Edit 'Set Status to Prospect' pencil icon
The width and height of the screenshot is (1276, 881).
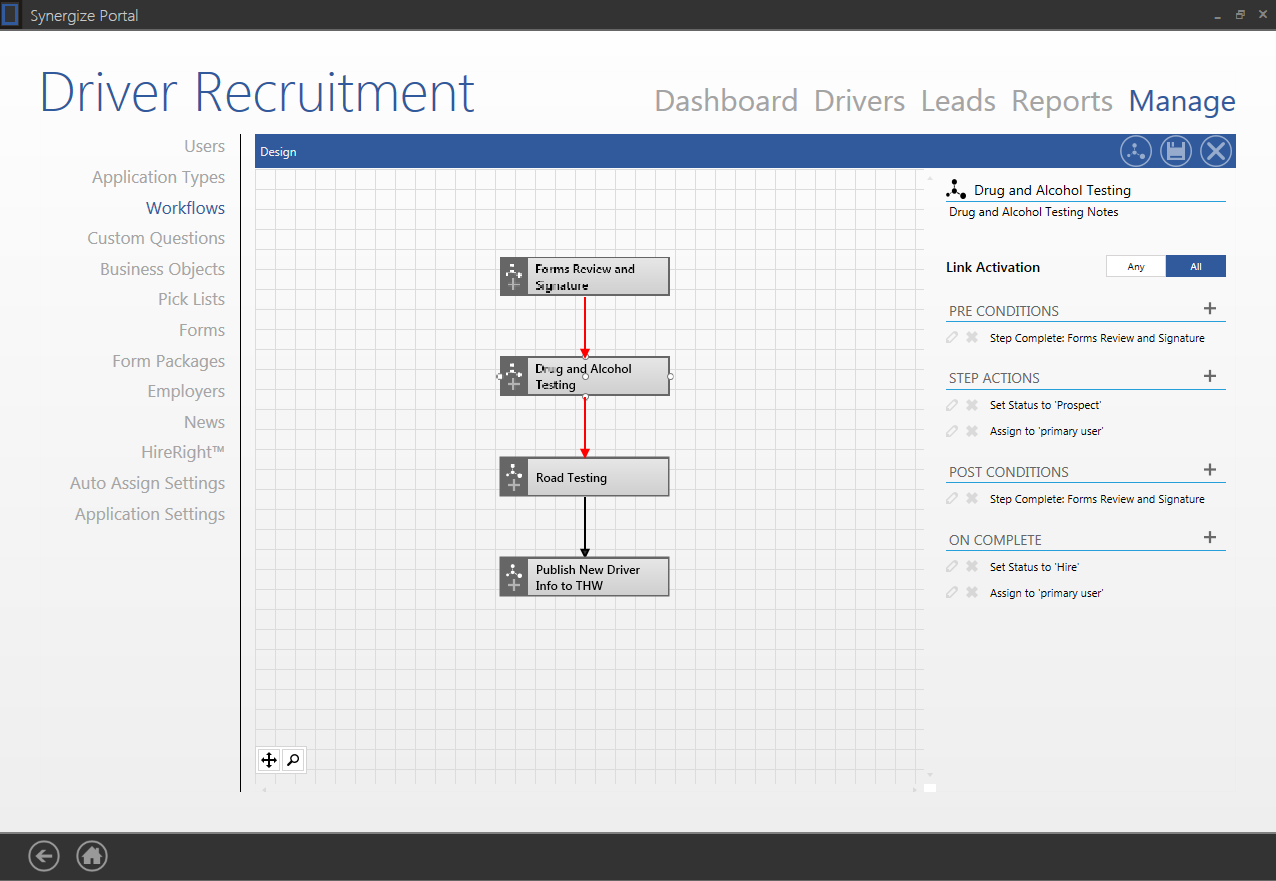pyautogui.click(x=952, y=405)
